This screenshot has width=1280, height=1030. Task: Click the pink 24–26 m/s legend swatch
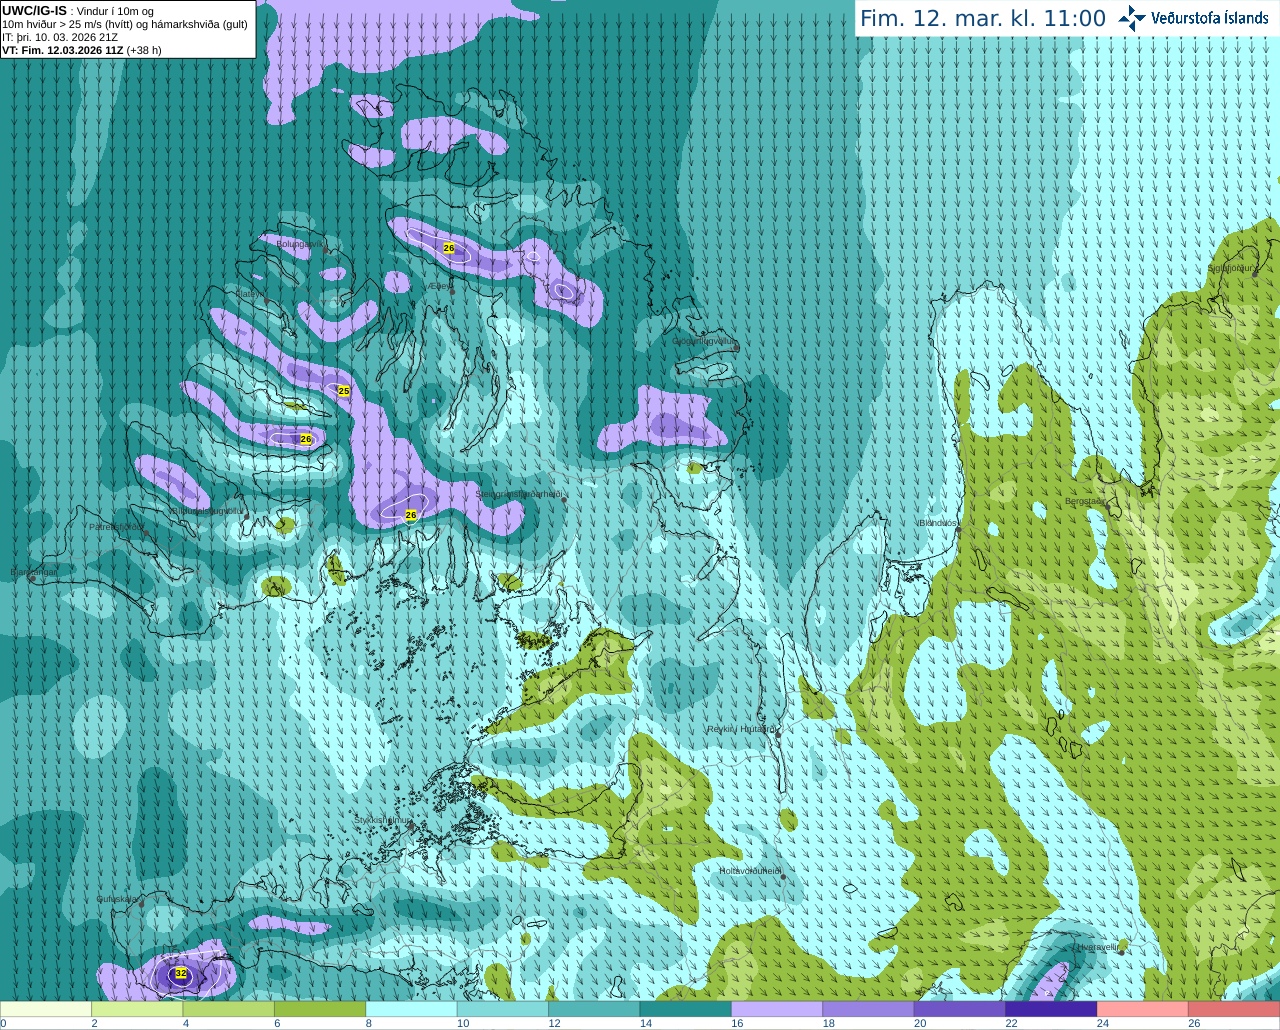1143,1009
